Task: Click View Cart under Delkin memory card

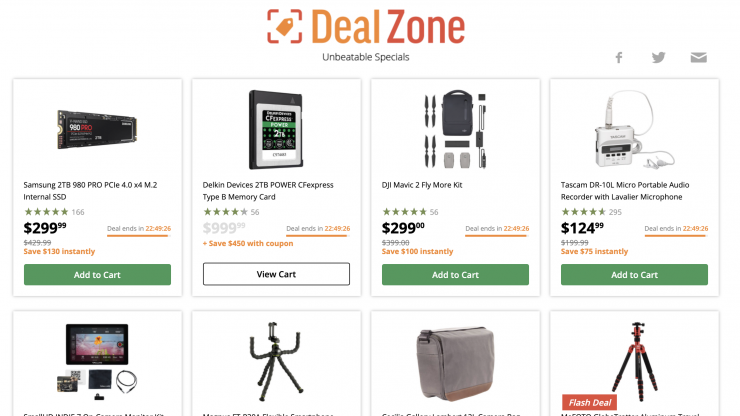Action: [x=276, y=274]
